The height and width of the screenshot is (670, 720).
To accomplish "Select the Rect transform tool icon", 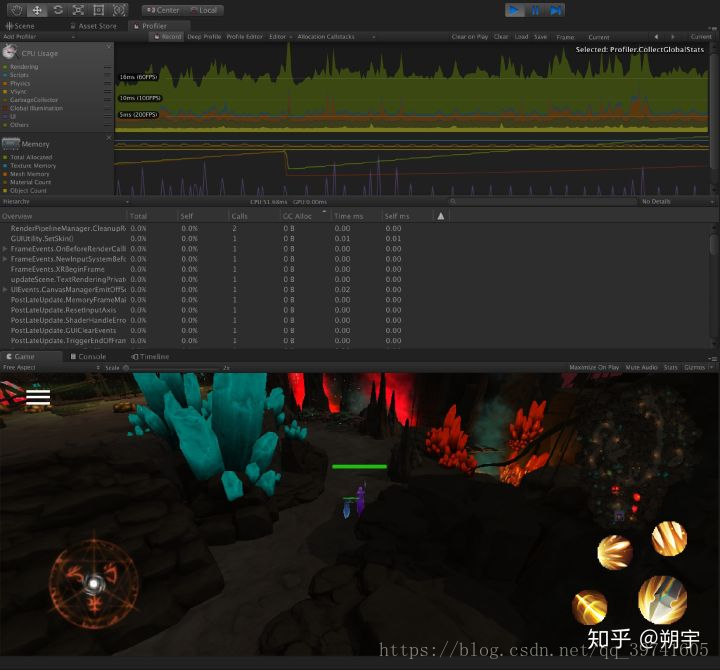I will tap(98, 10).
